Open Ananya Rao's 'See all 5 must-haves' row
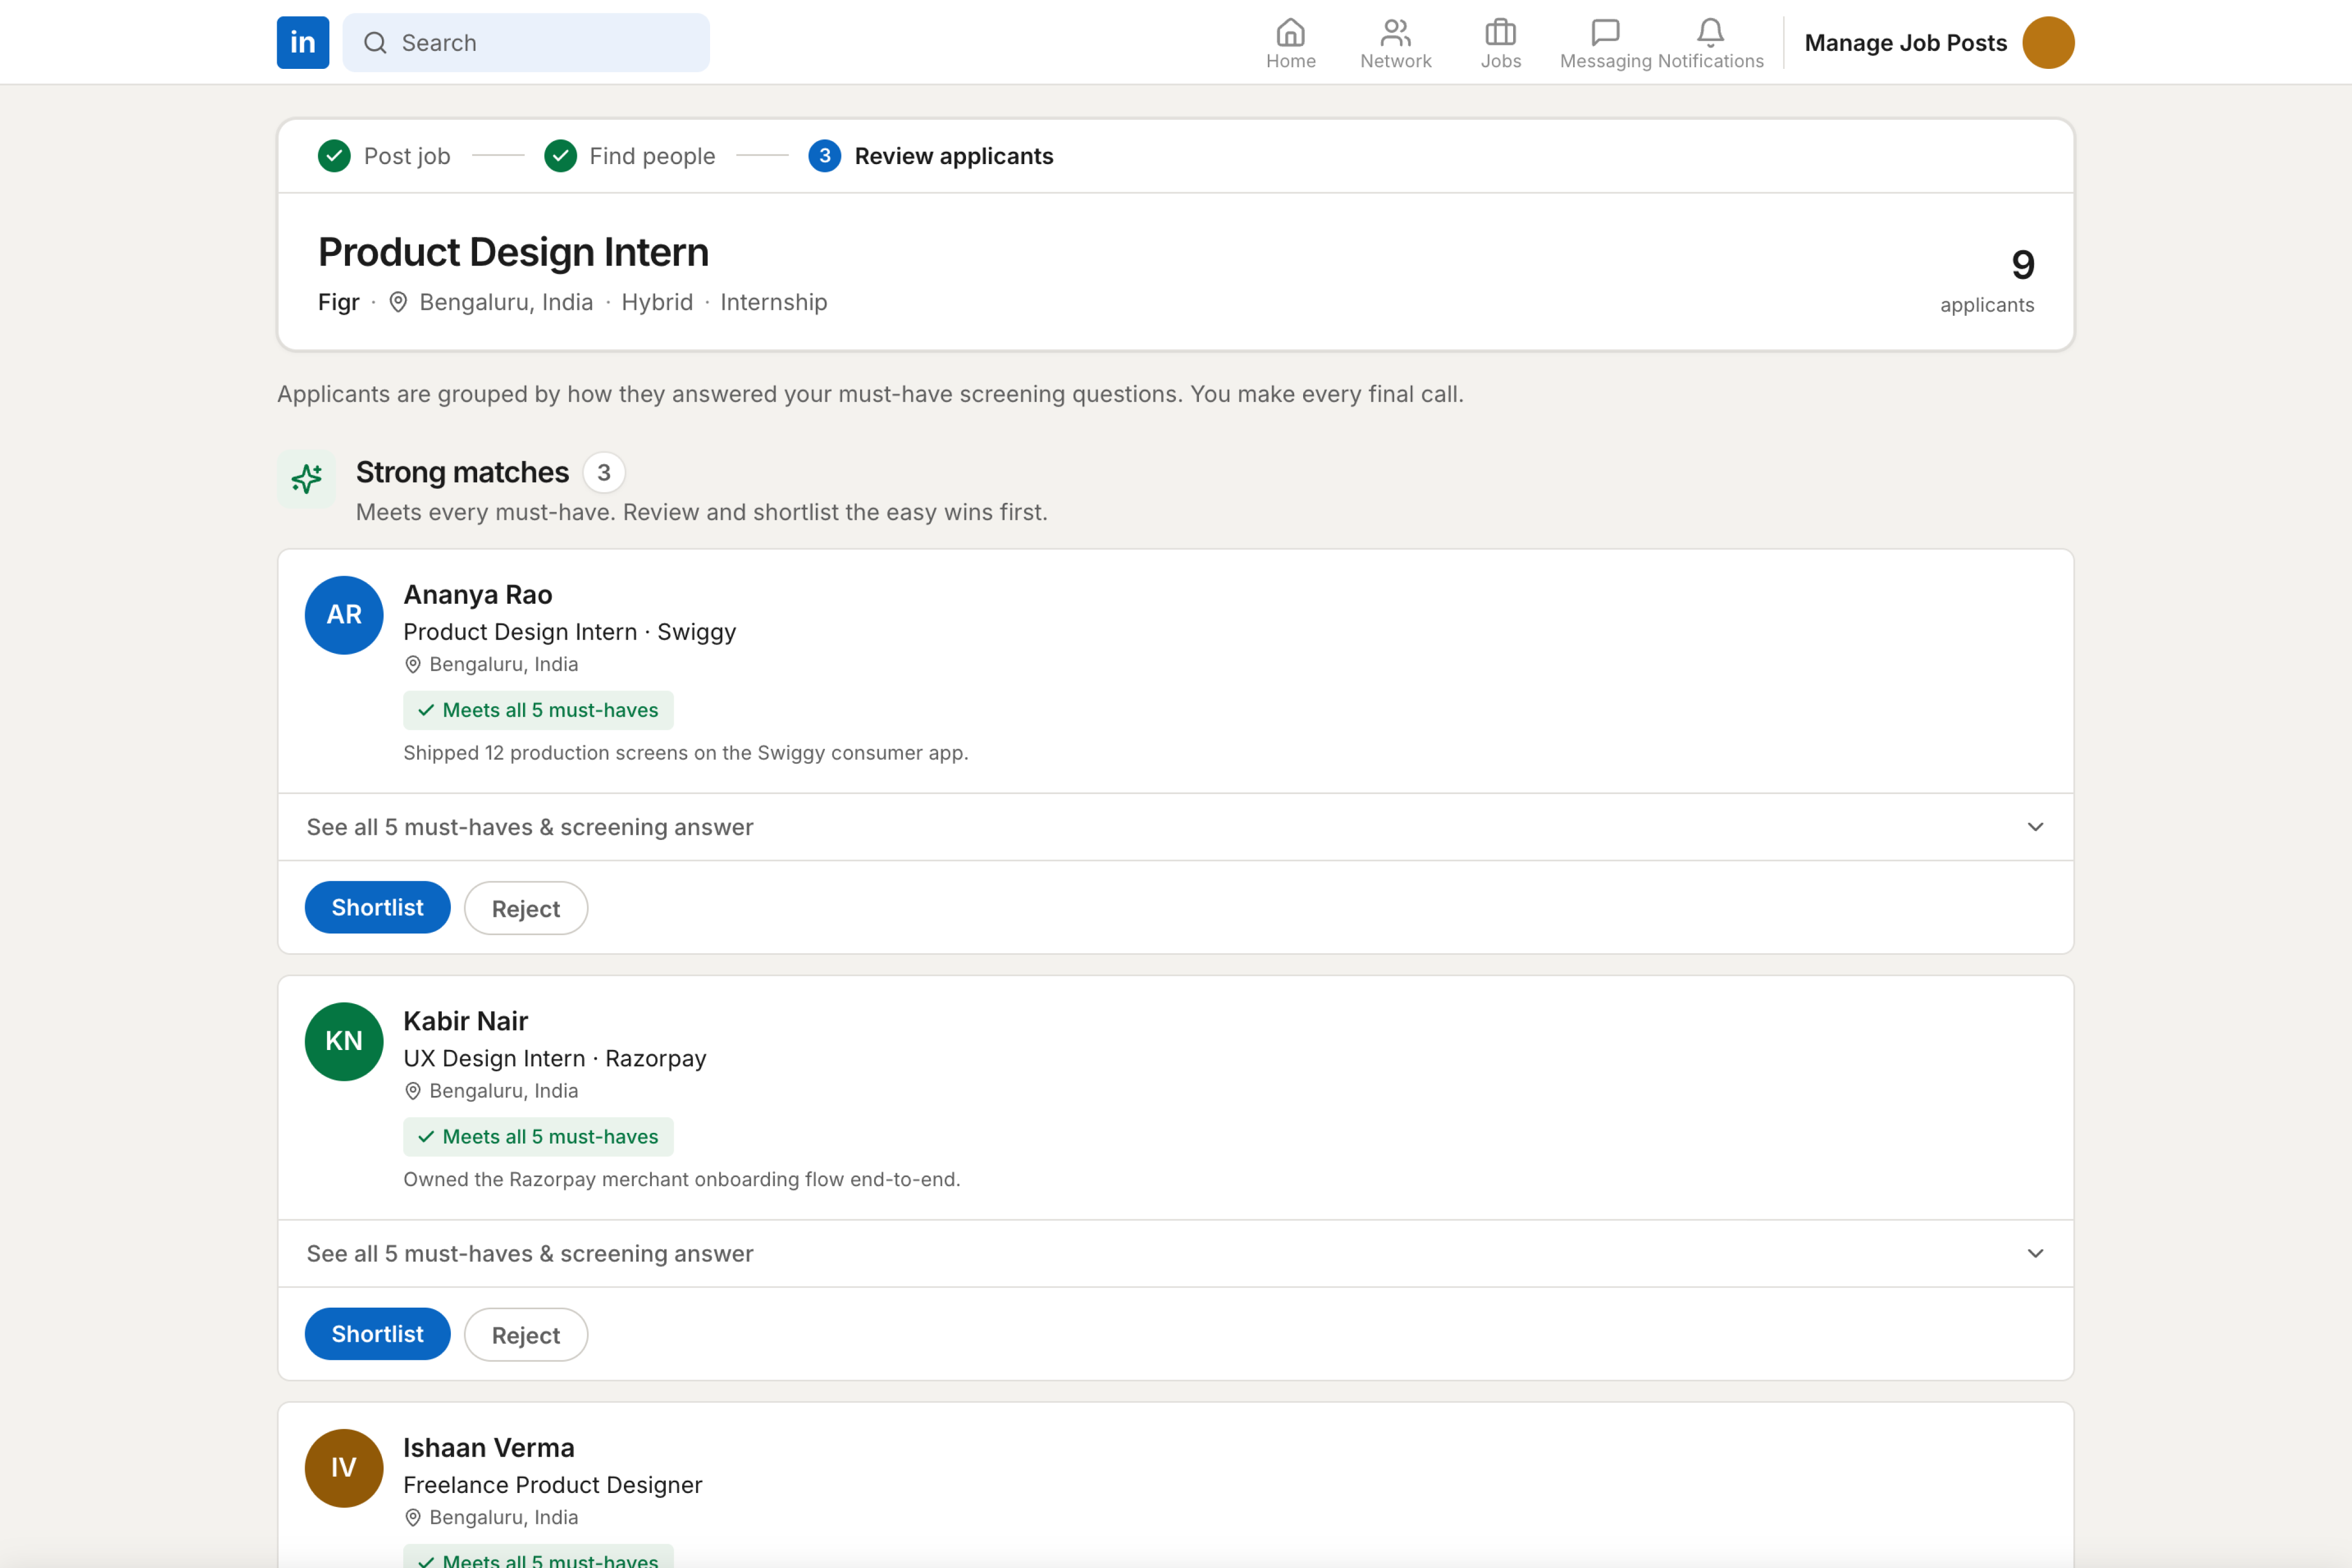 [1176, 827]
